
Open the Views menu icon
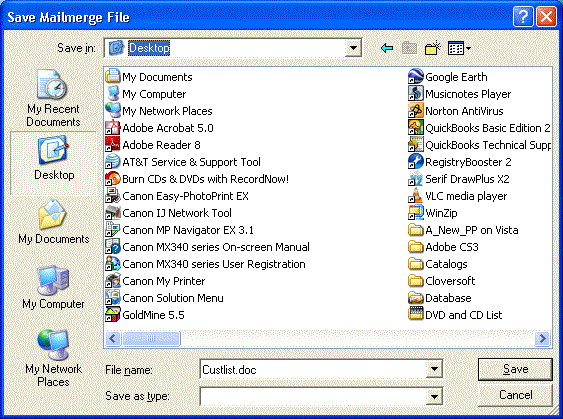tap(459, 48)
